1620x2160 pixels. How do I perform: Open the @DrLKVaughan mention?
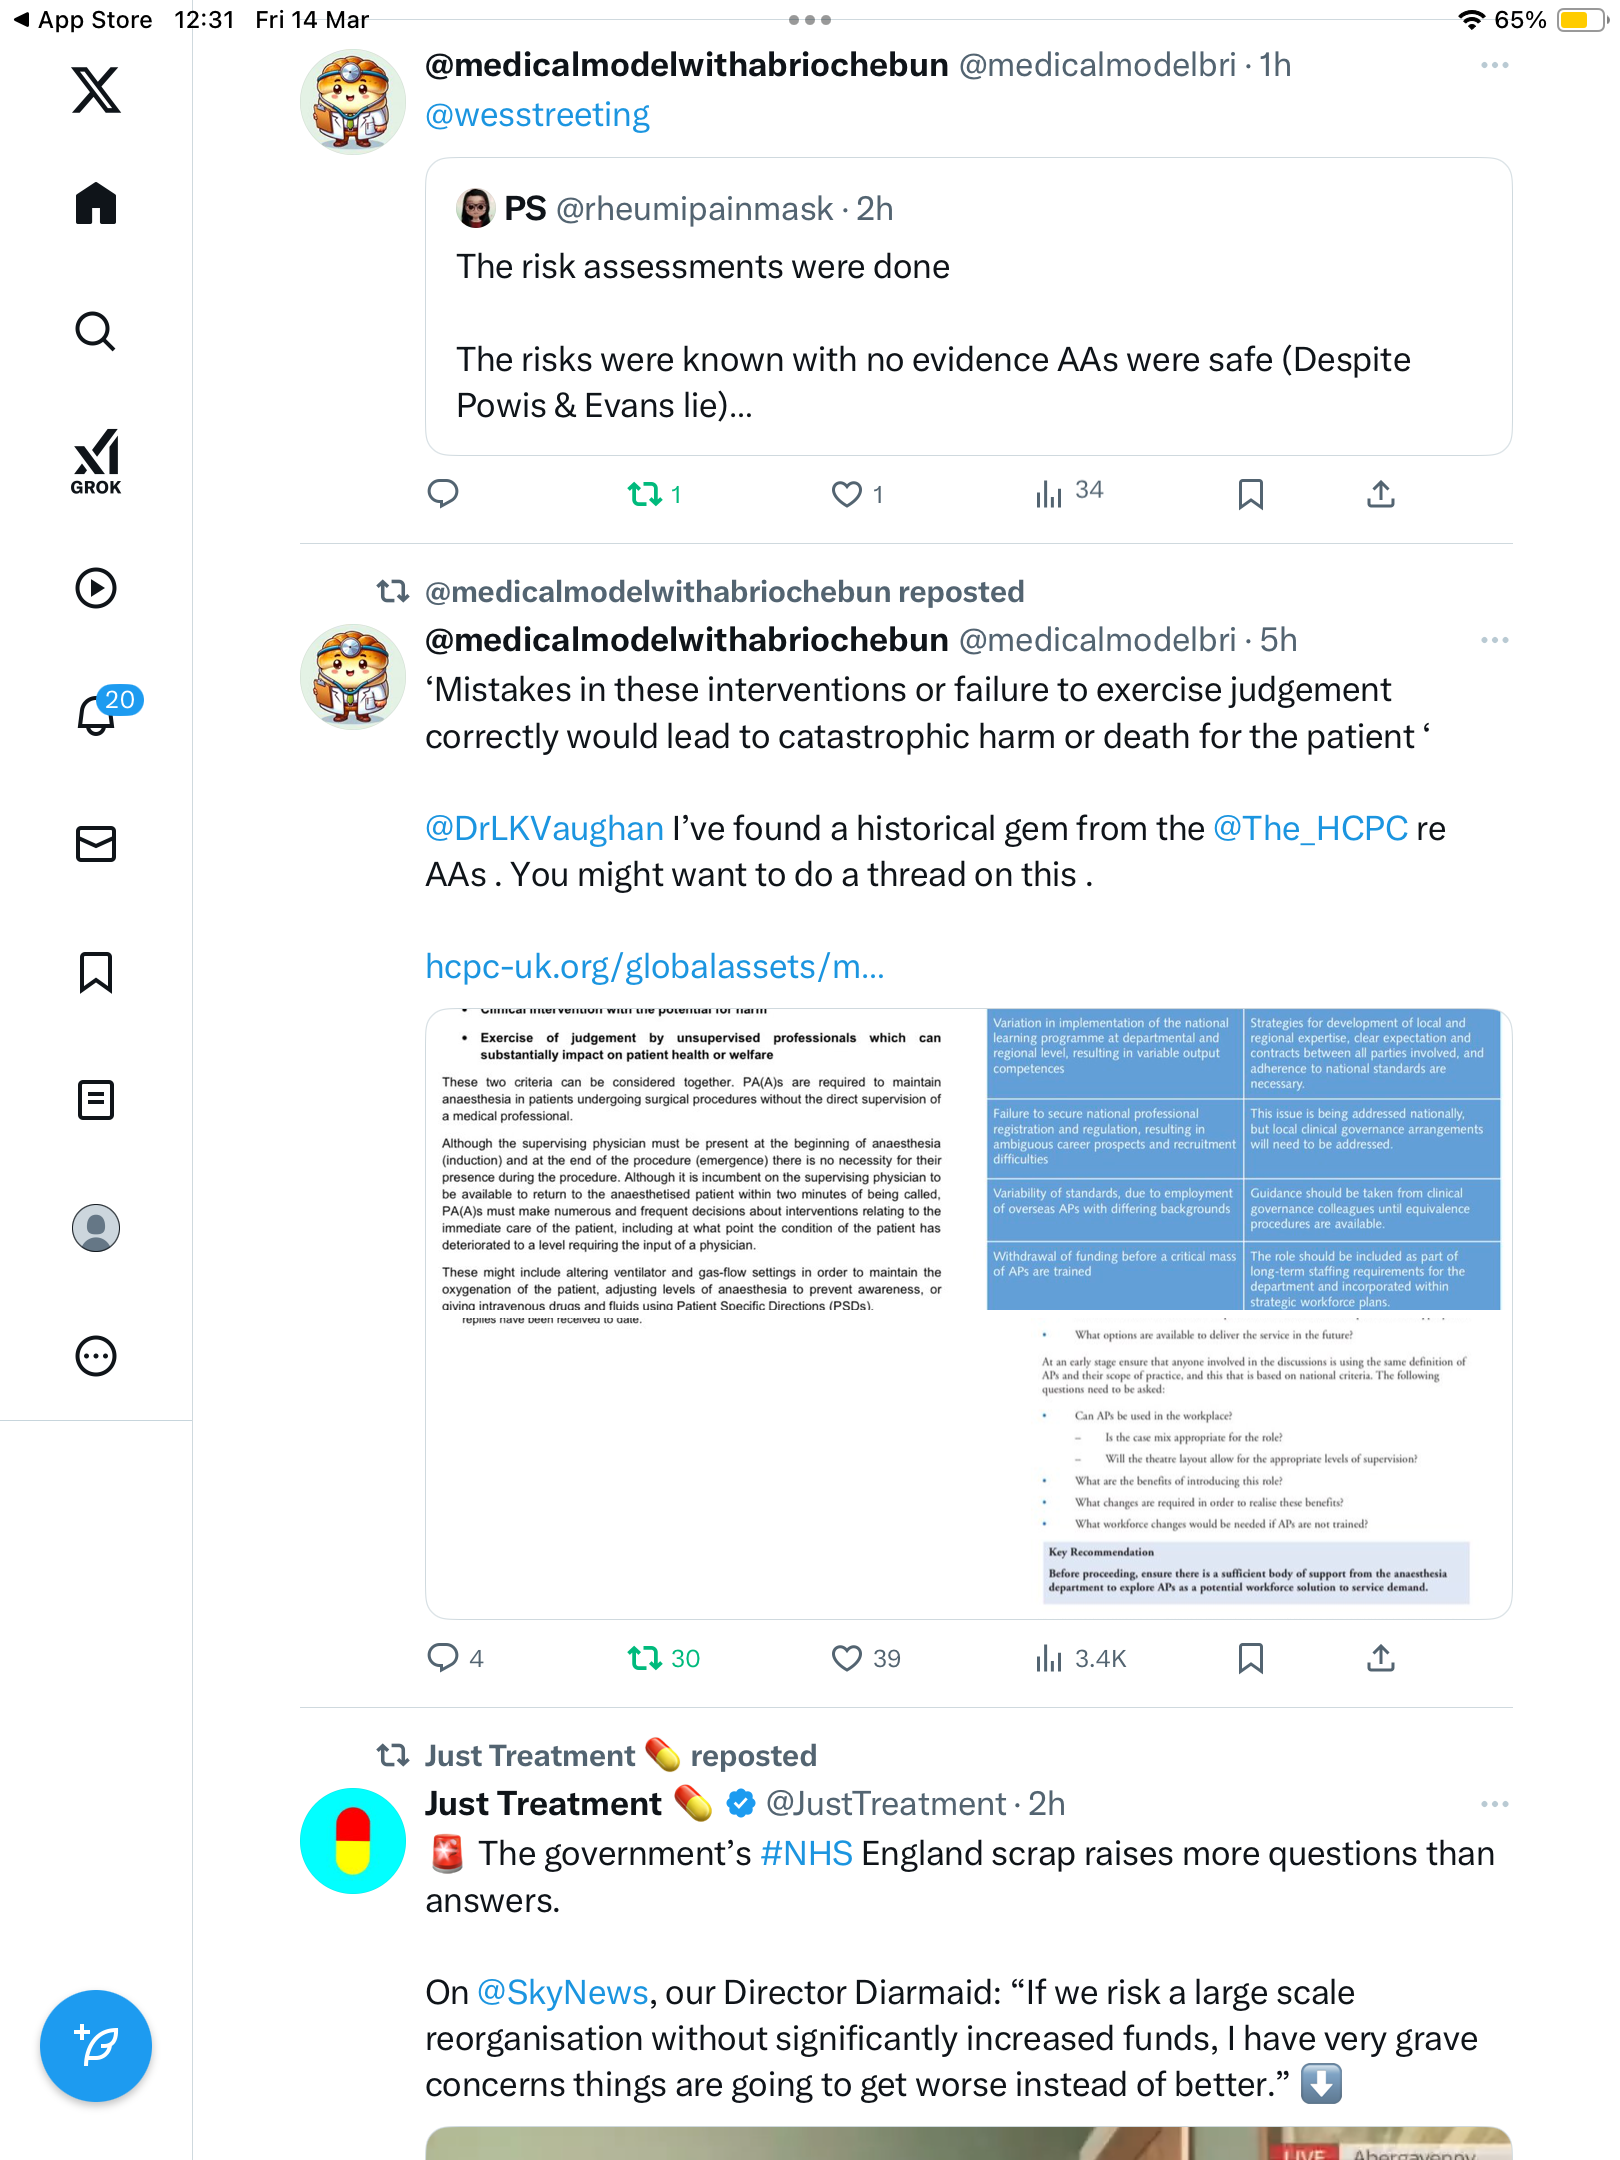(x=544, y=828)
